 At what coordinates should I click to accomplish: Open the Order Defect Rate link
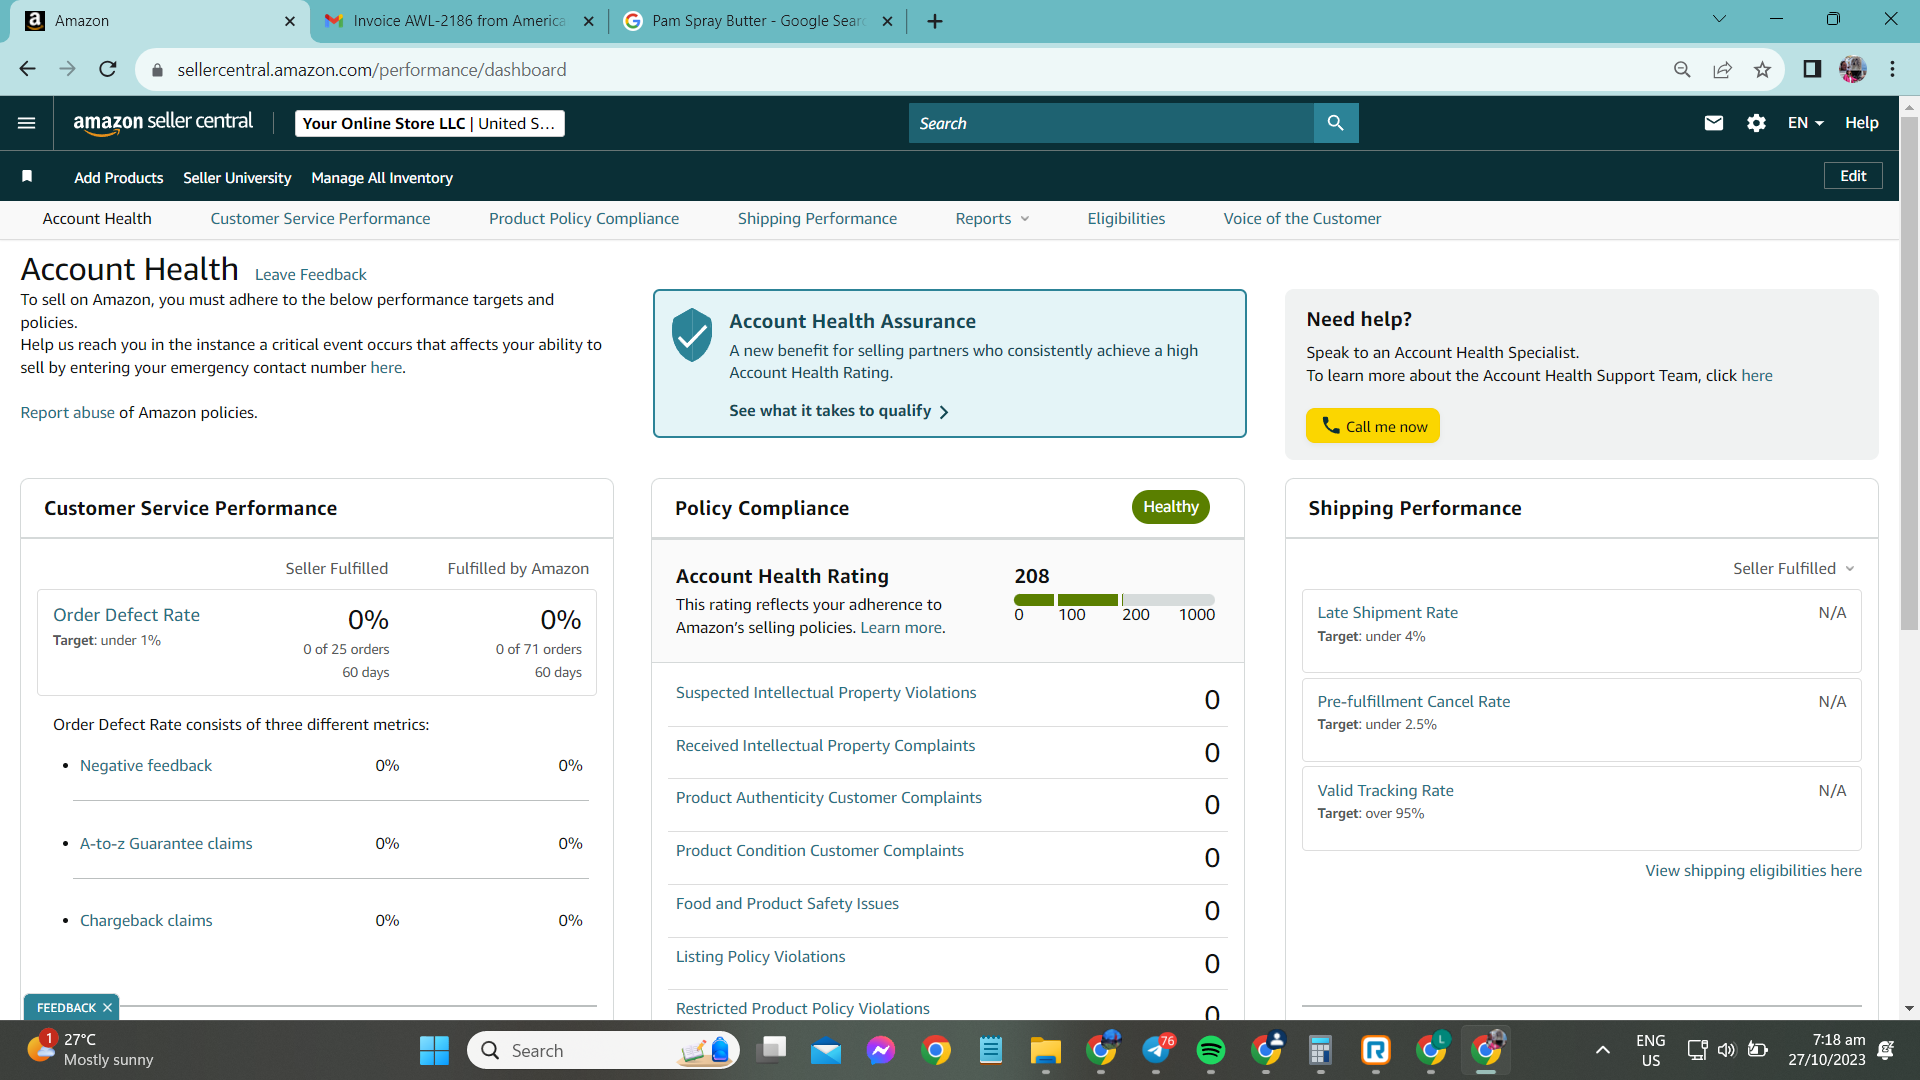(x=126, y=615)
